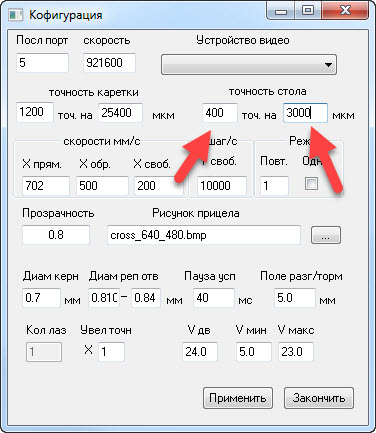Select carriage precision field with 1200
376x433 pixels.
[x=35, y=113]
